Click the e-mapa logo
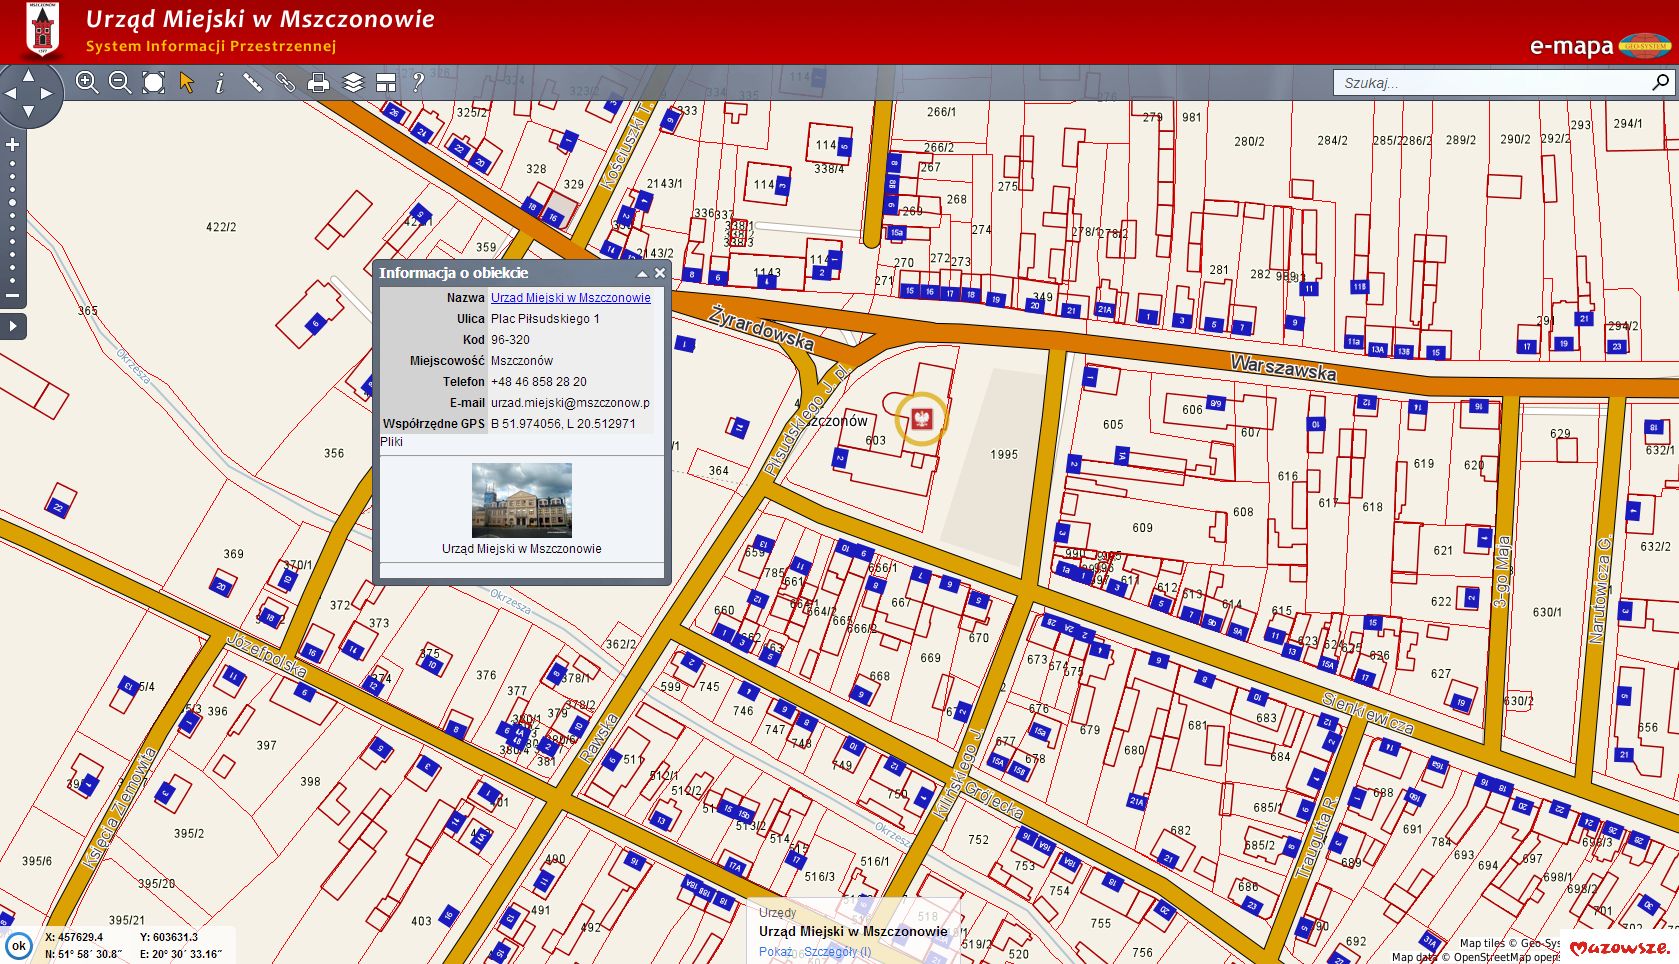Image resolution: width=1679 pixels, height=964 pixels. [1600, 46]
